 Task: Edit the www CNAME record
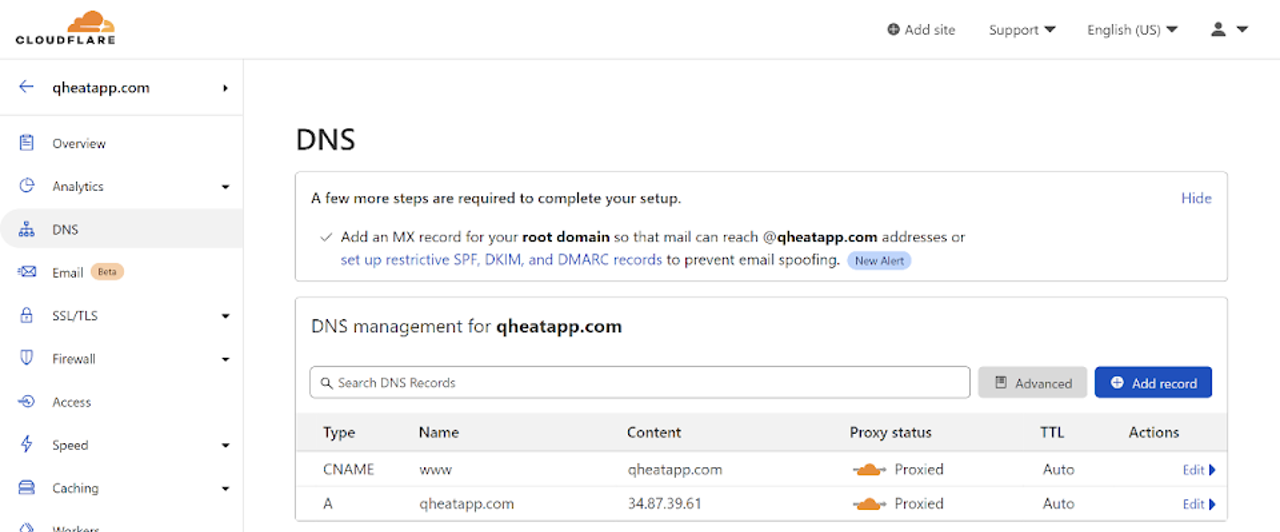[1198, 469]
